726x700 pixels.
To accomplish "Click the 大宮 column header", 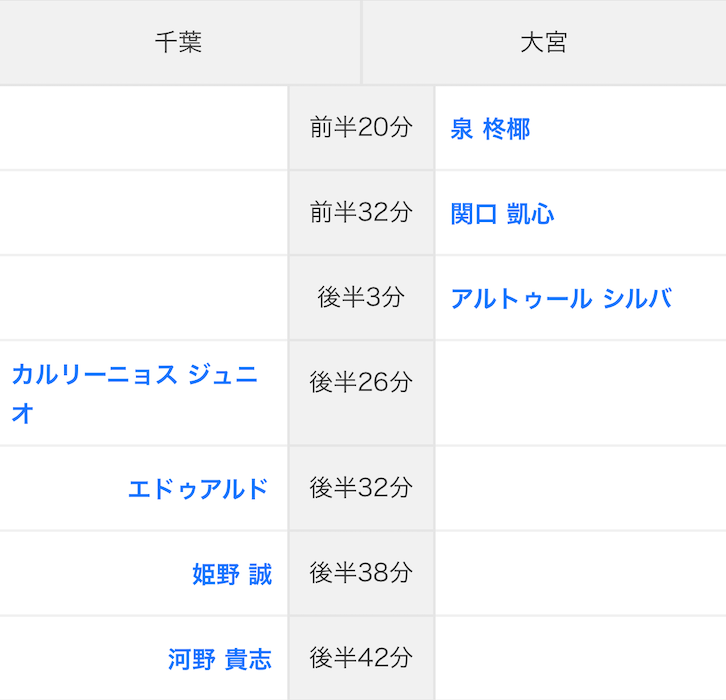I will click(x=544, y=43).
